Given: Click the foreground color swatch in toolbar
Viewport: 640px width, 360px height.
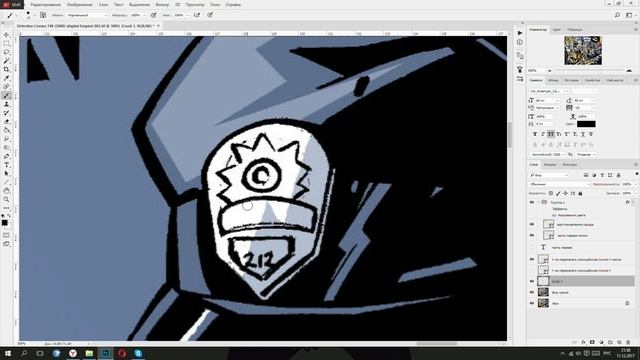Looking at the screenshot, I should [x=4, y=223].
